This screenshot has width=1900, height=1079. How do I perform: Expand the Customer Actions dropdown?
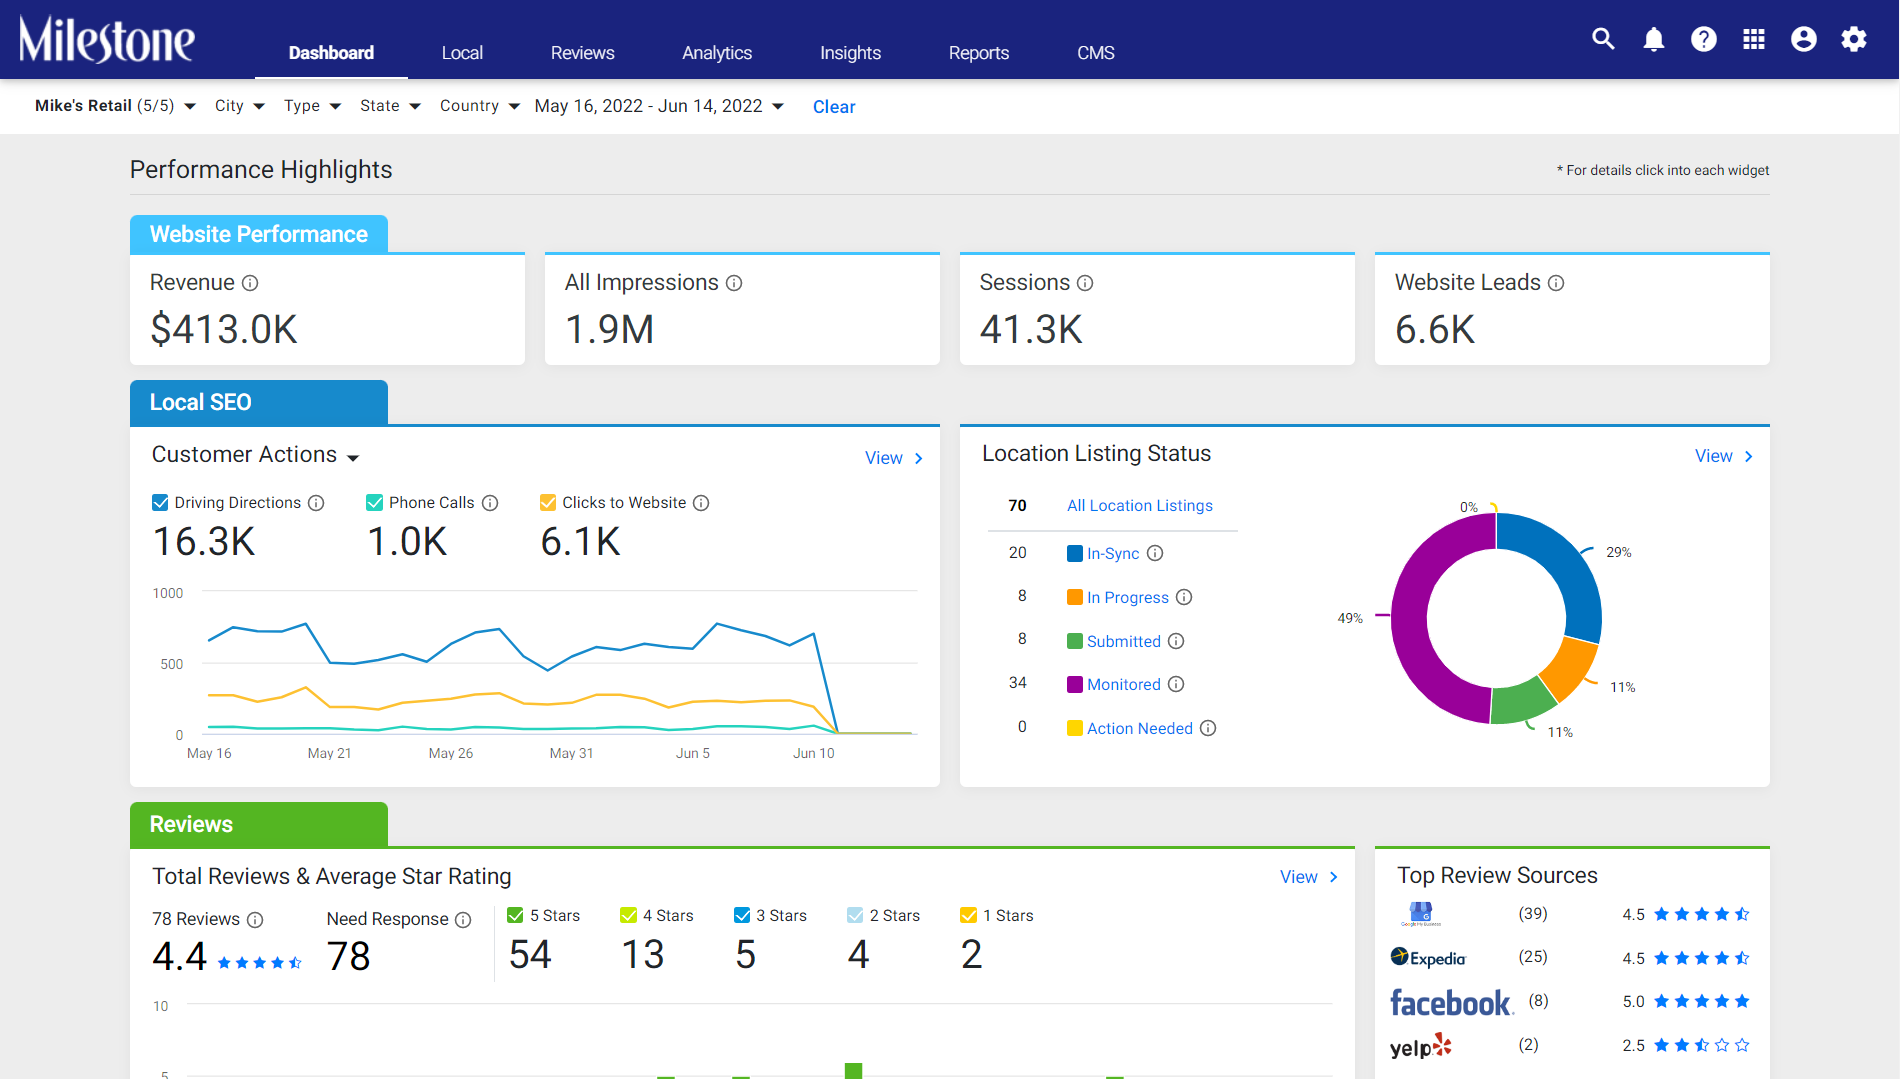pos(255,455)
